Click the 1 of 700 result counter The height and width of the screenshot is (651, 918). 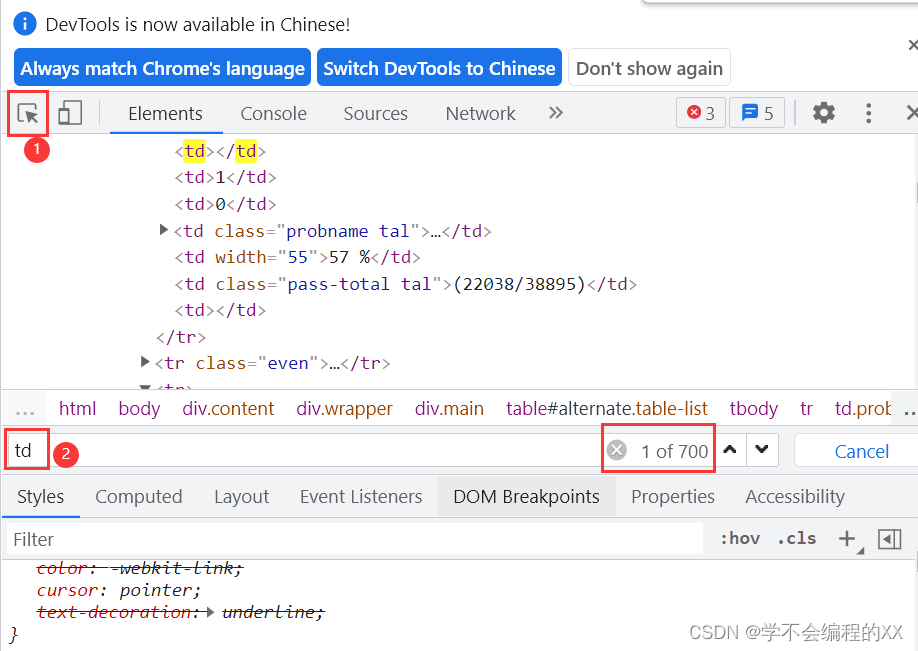pos(674,451)
